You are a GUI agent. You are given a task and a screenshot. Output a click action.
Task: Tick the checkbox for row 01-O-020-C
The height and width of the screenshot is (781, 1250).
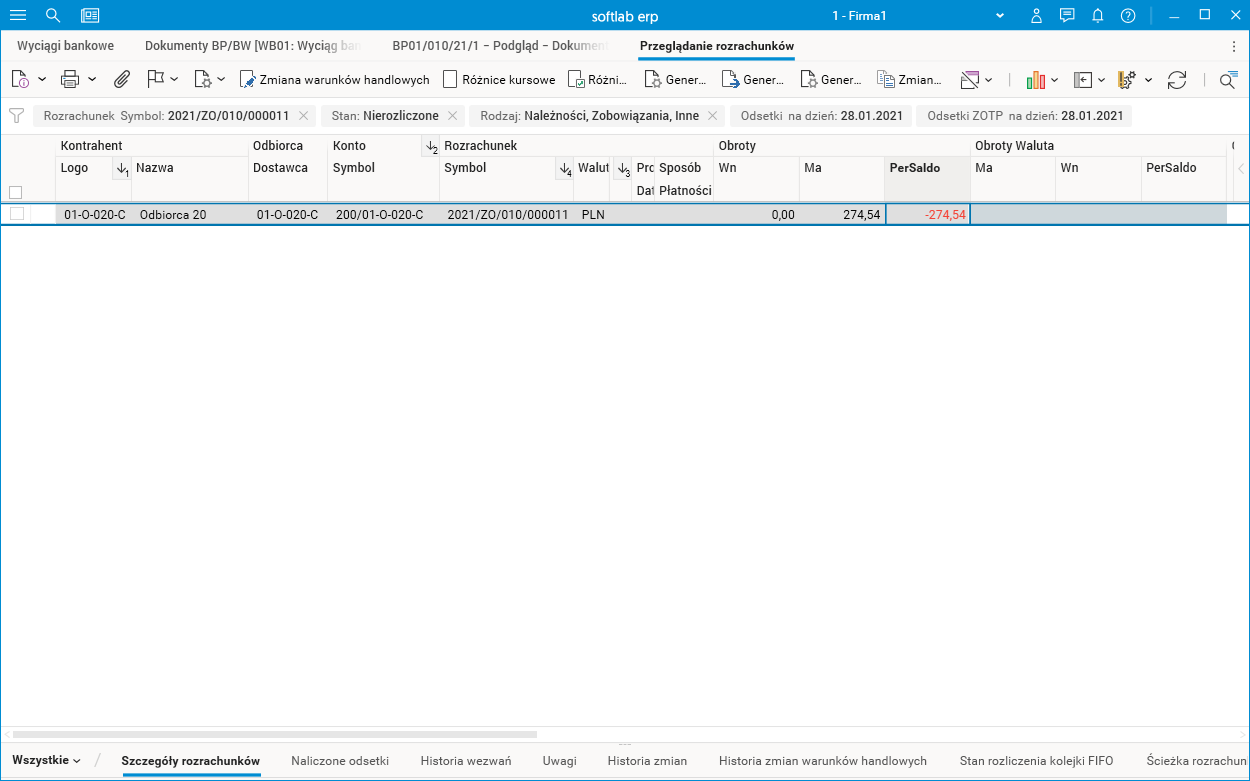click(x=17, y=214)
